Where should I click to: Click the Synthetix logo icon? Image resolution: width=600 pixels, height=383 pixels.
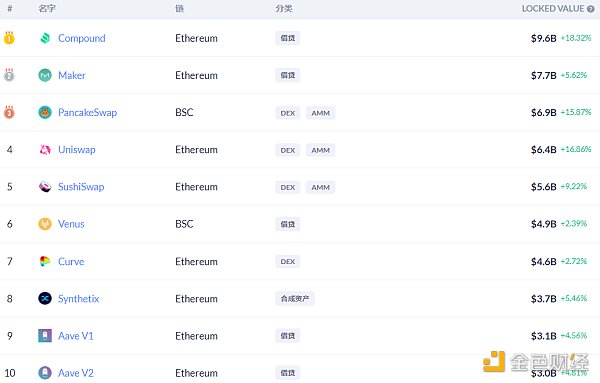tap(45, 298)
